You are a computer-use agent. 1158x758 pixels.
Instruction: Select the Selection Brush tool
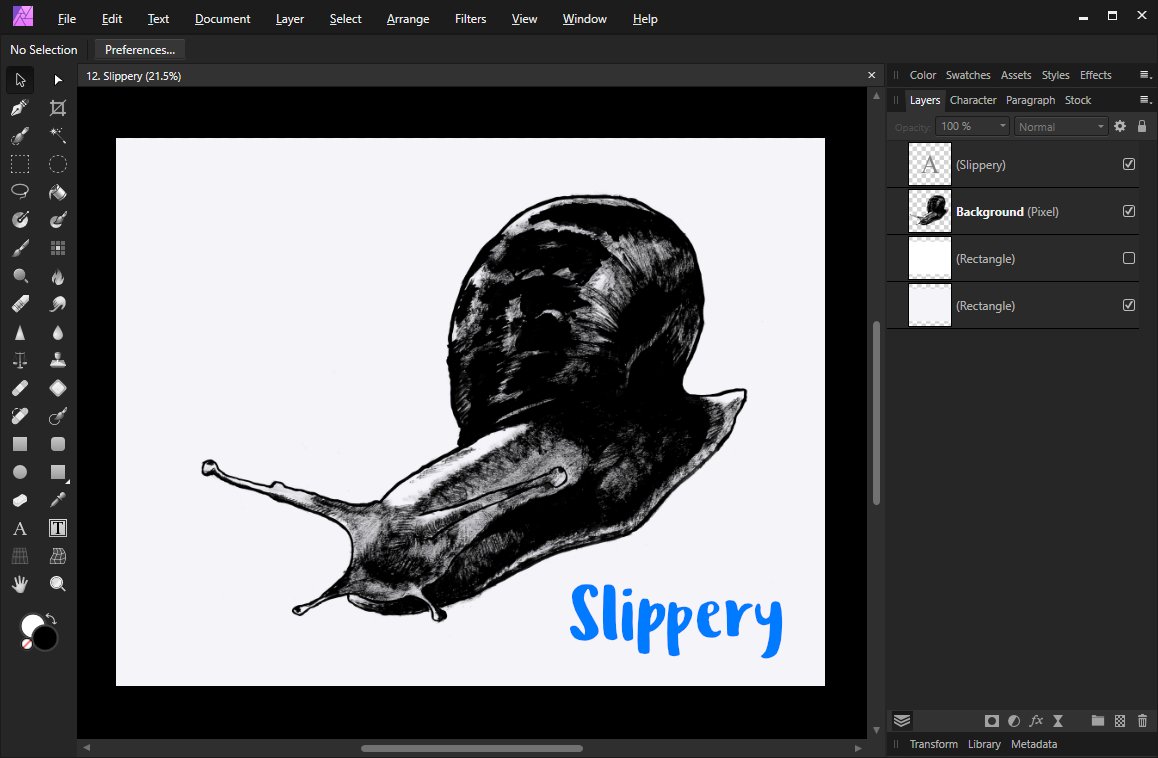click(x=20, y=136)
